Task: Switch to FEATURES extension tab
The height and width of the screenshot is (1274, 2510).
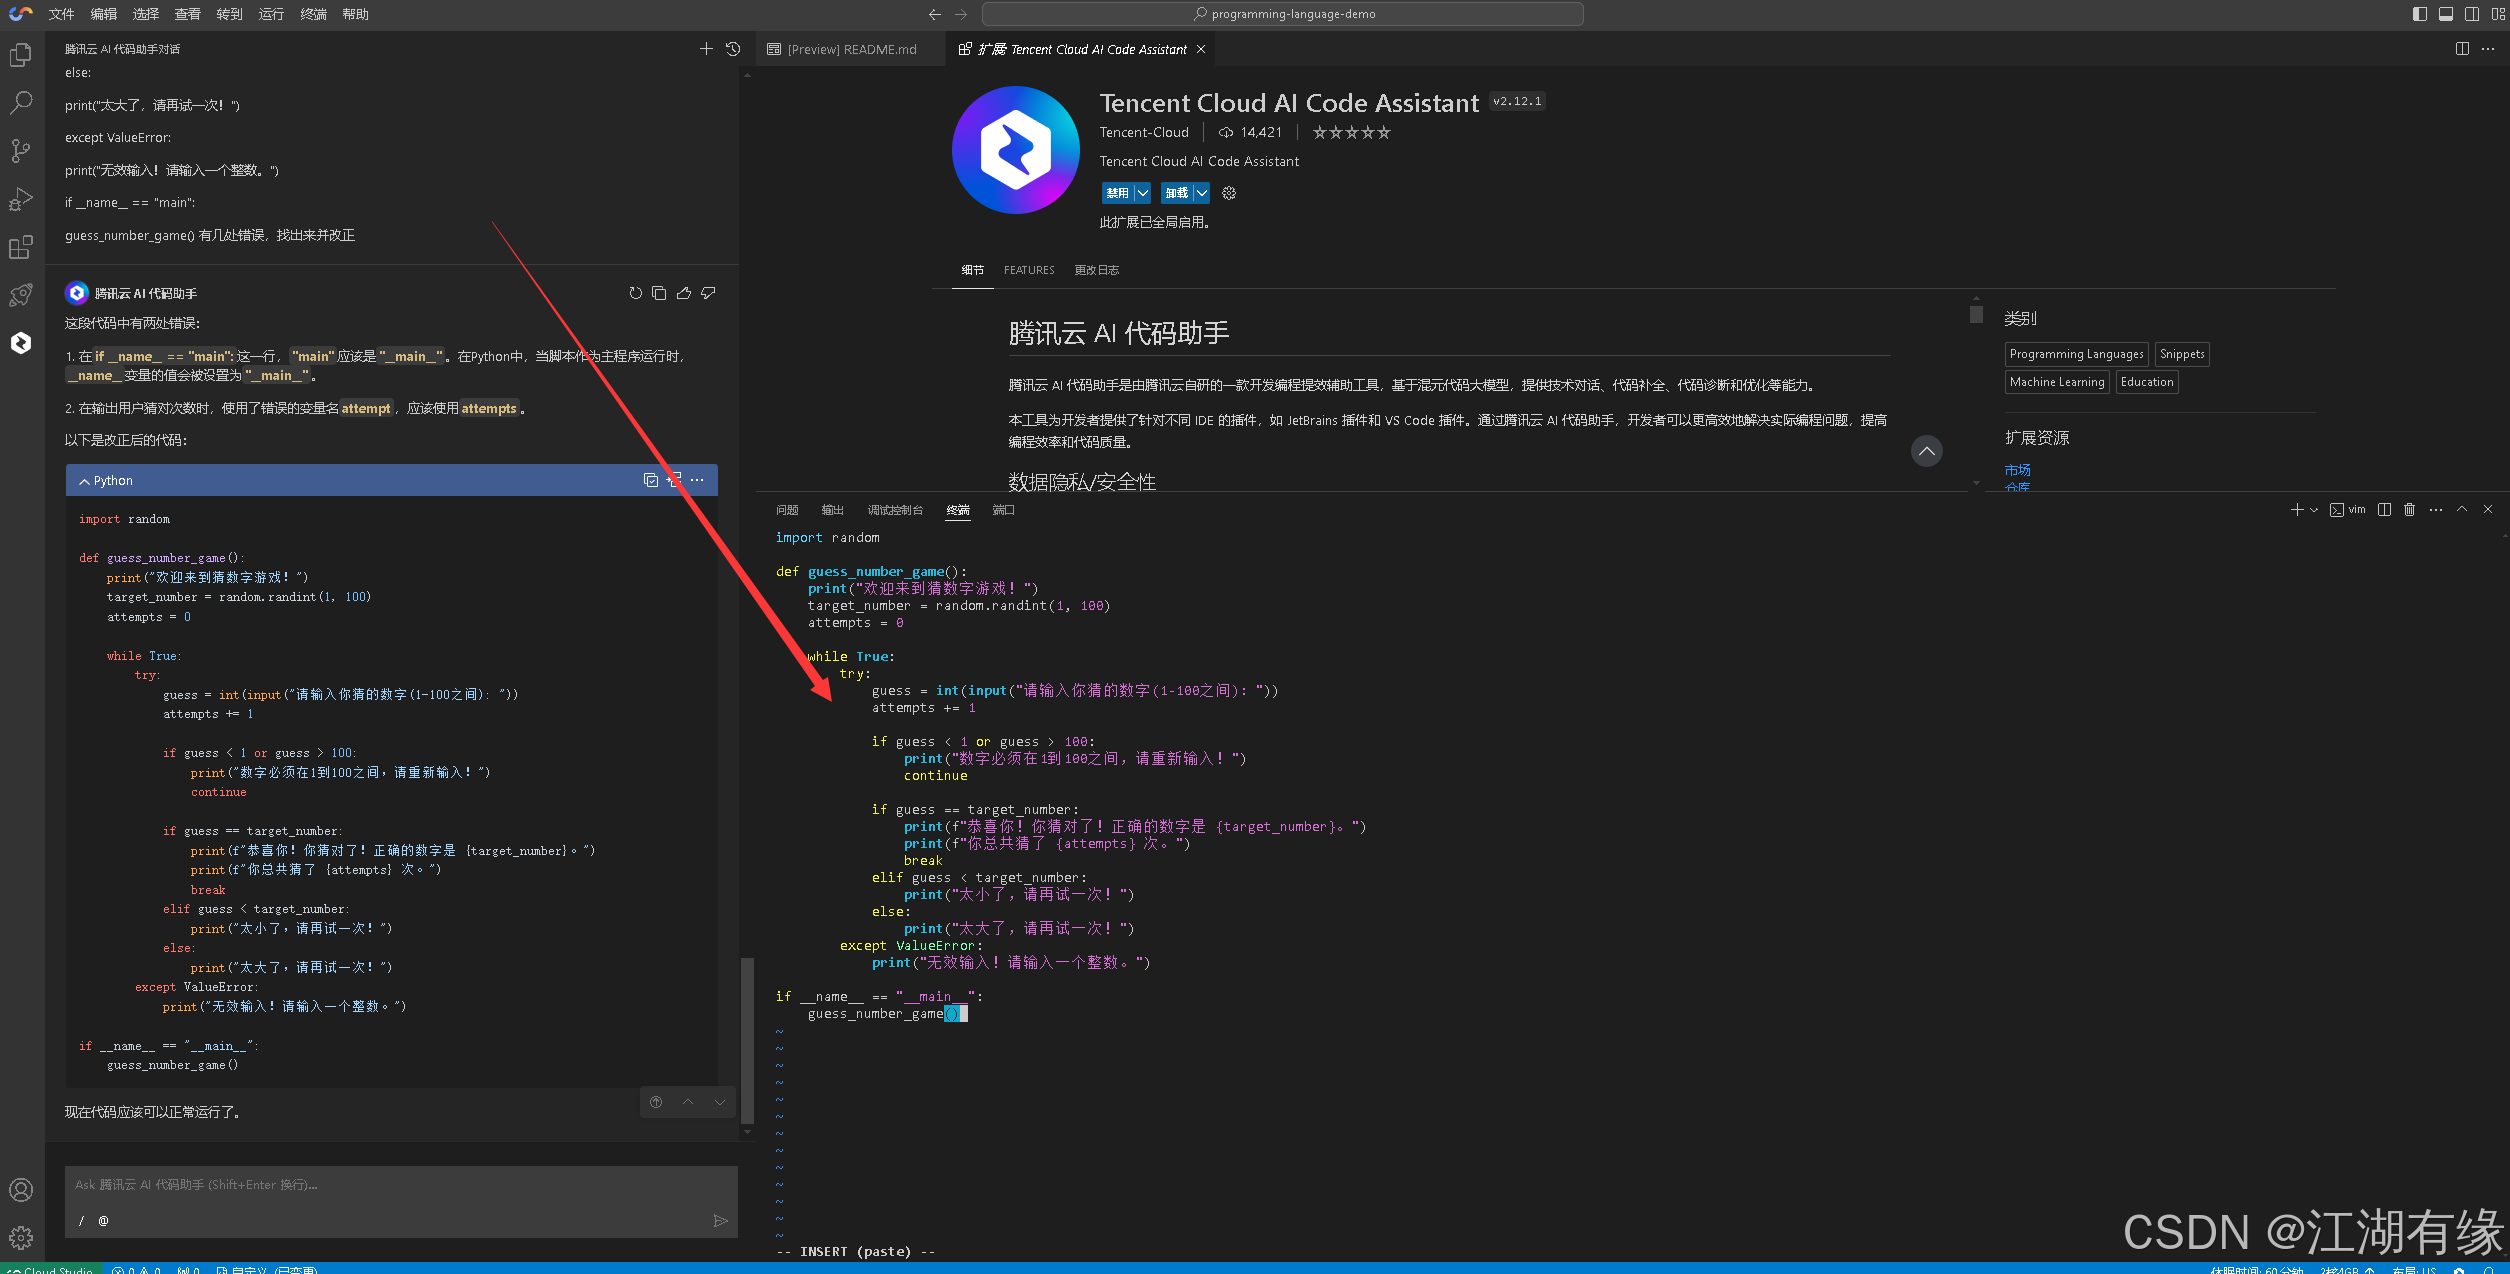Action: tap(1029, 270)
